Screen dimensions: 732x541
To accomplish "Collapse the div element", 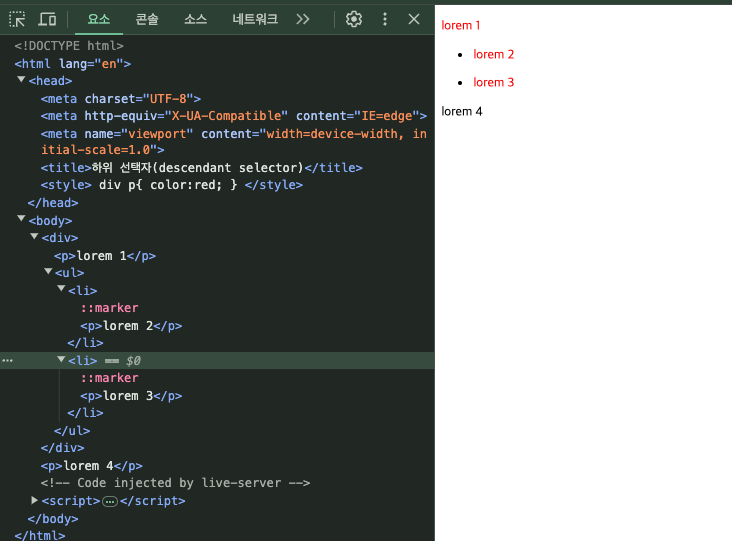I will [x=34, y=236].
